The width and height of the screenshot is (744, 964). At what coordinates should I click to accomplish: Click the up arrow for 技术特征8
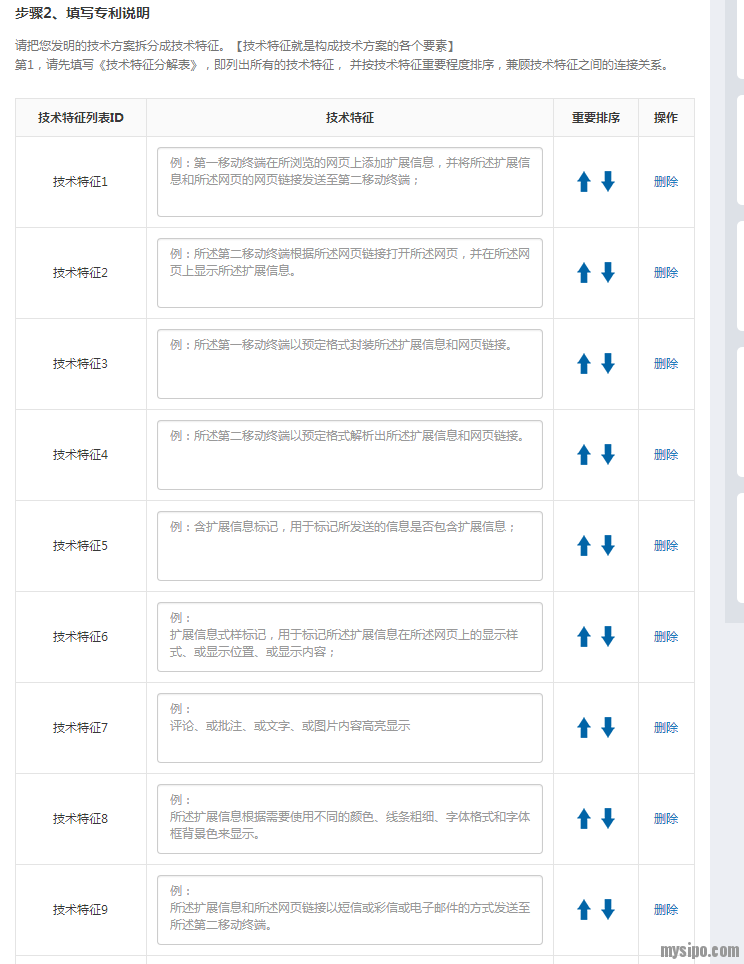tap(584, 819)
